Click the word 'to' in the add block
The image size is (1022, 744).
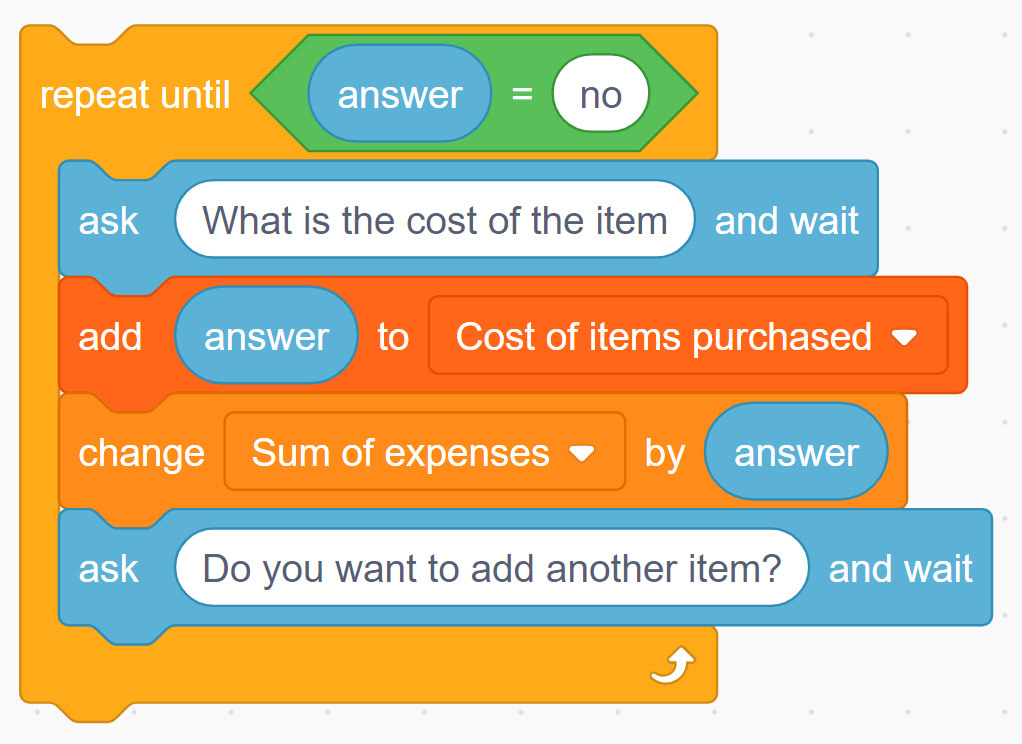click(393, 338)
